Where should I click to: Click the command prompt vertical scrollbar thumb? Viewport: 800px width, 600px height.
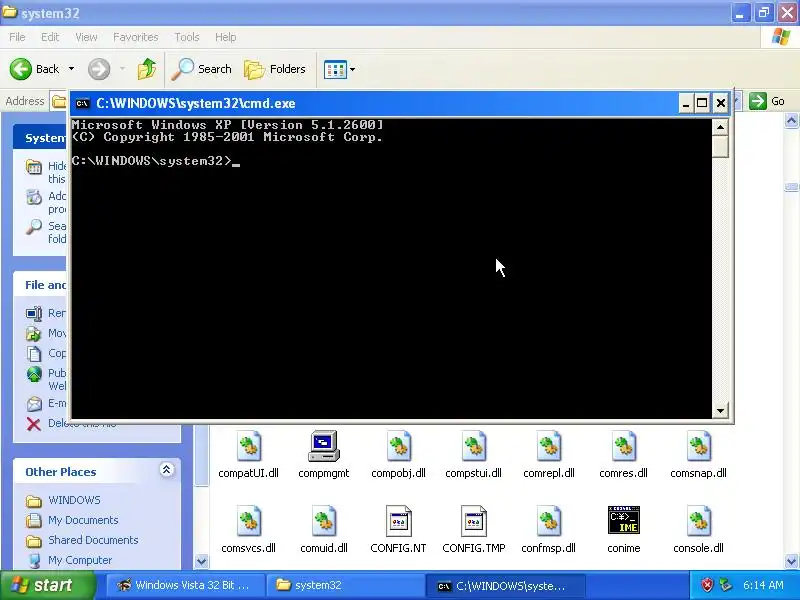pos(720,146)
